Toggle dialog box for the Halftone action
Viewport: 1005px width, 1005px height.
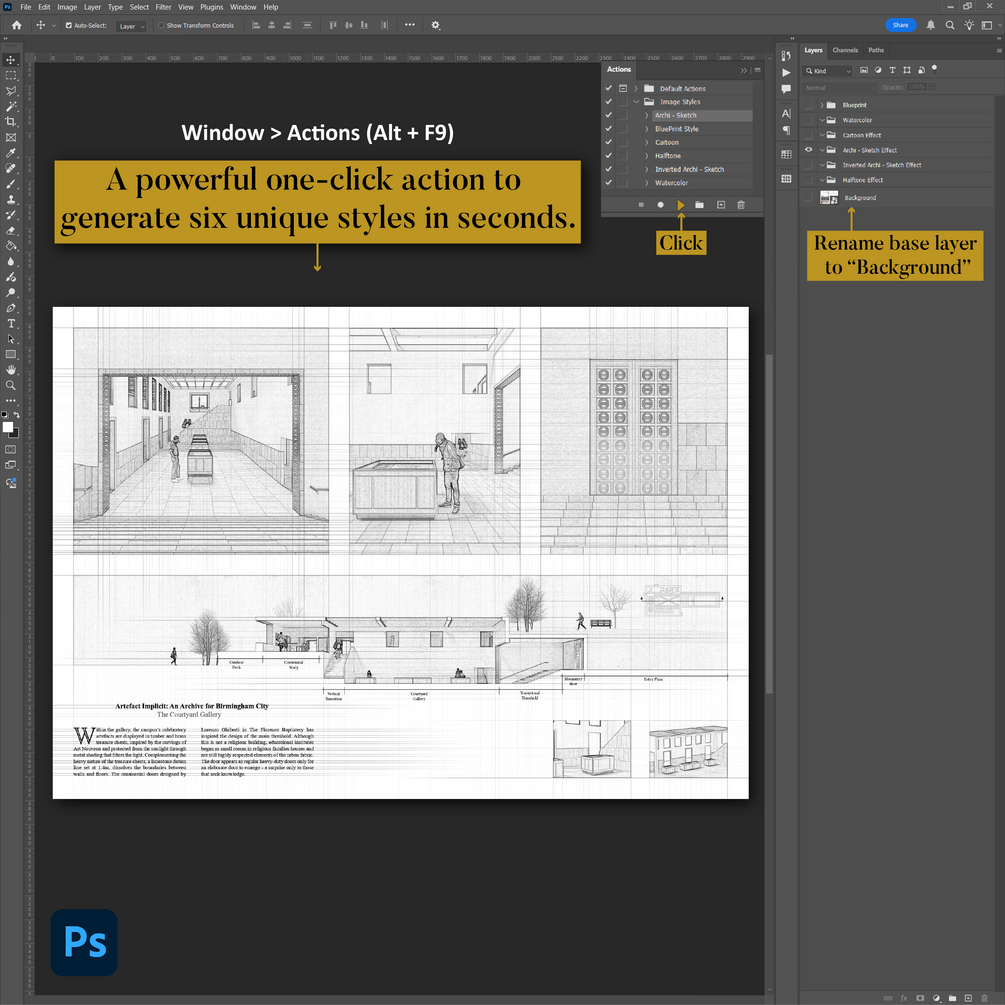(622, 156)
